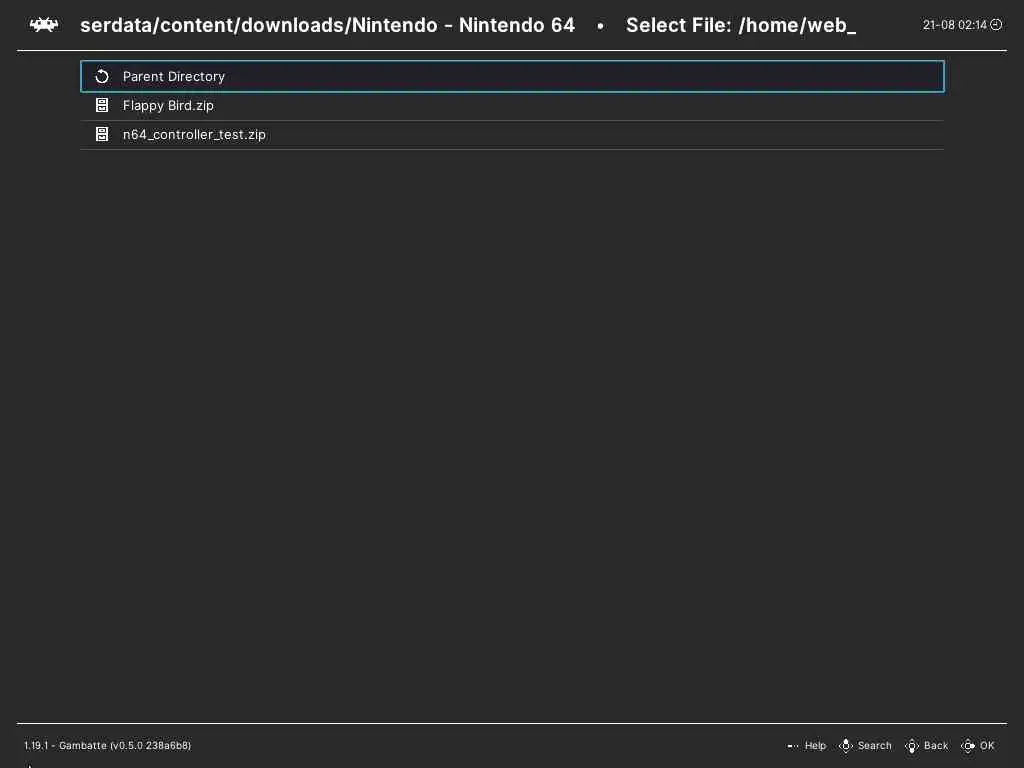
Task: Click the 1.19.1 - Gambatte version text
Action: click(108, 746)
